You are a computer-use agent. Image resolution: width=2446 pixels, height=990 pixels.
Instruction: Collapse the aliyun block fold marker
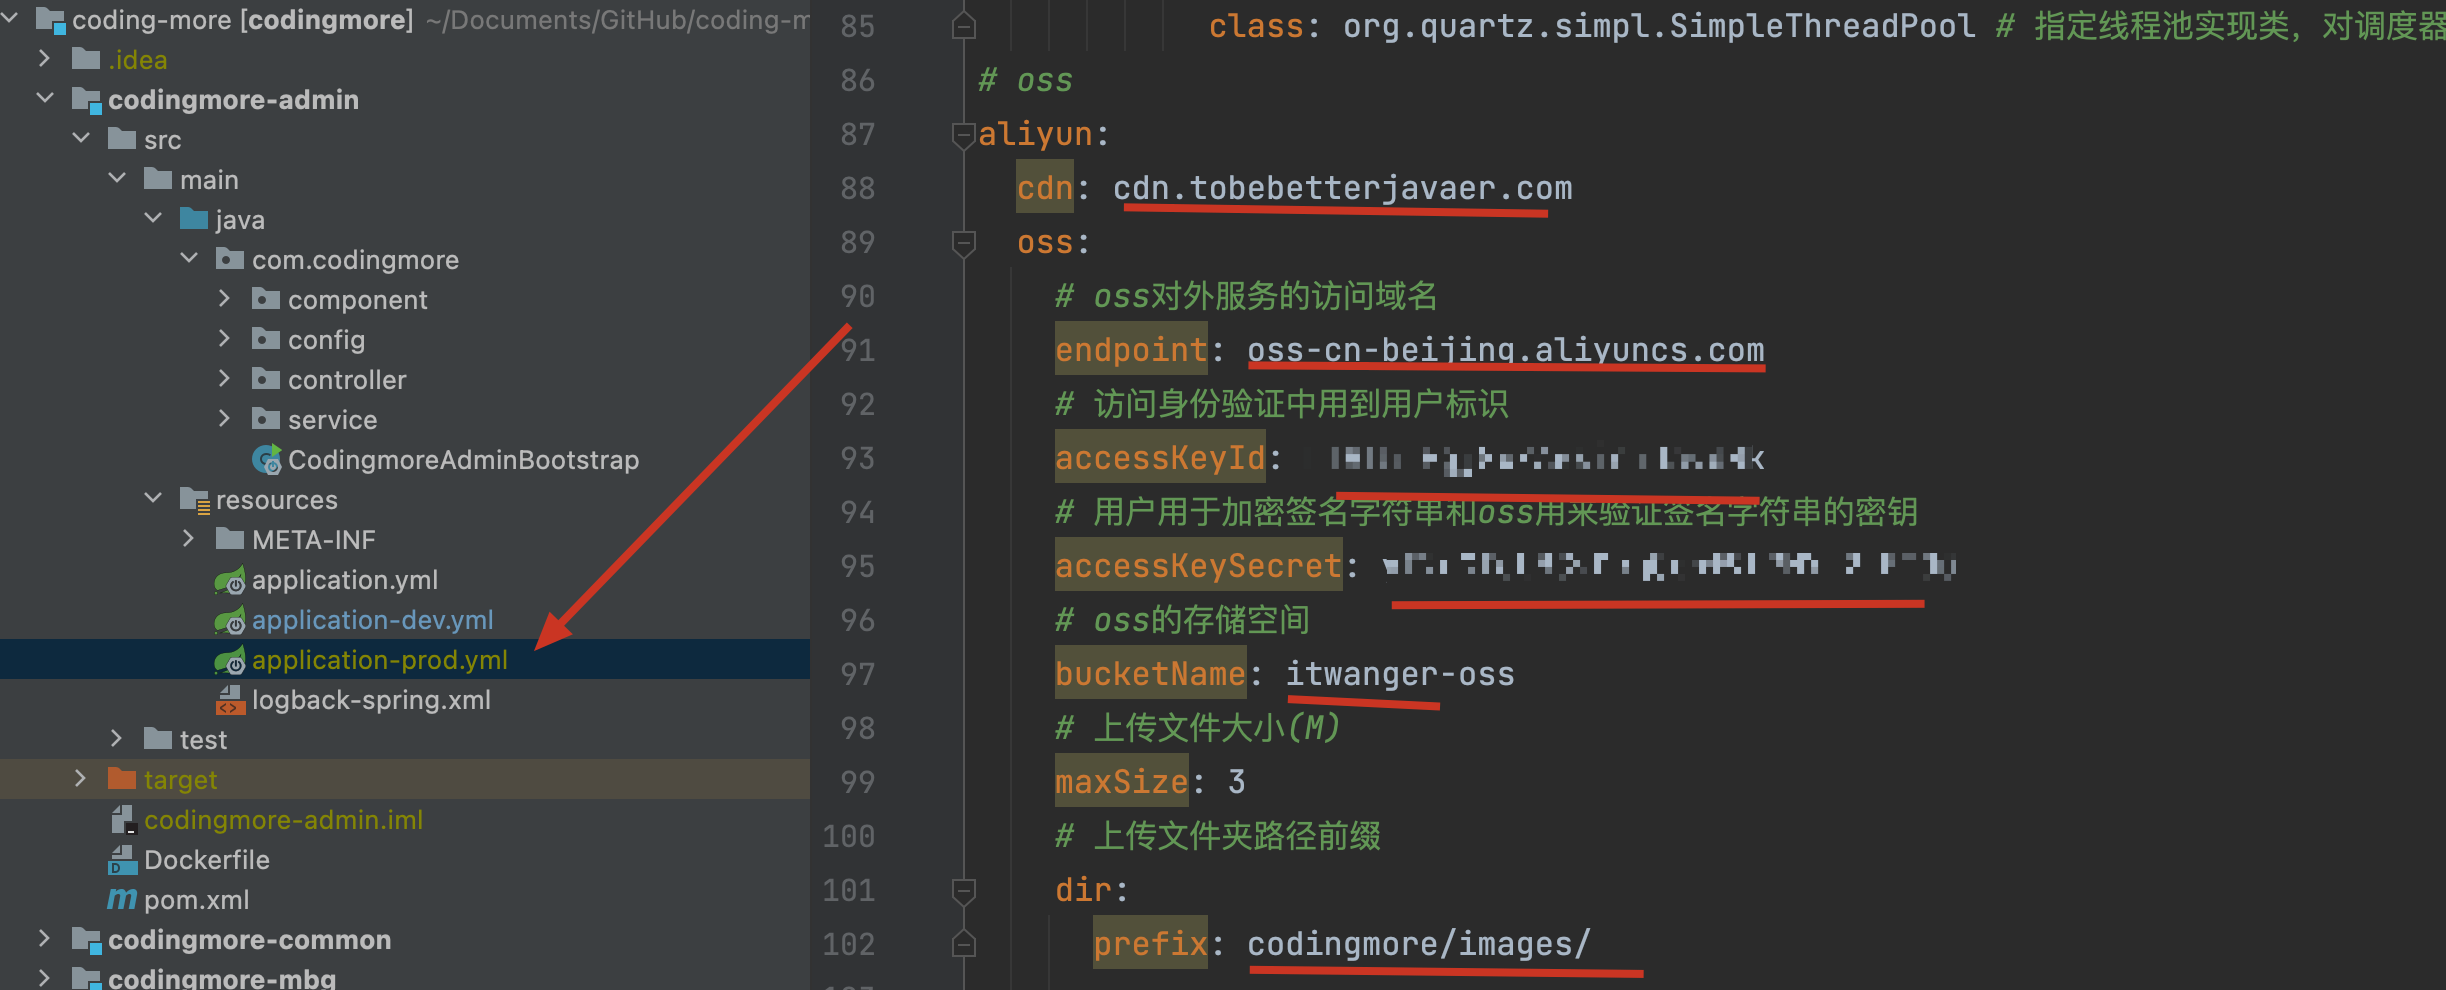point(963,135)
